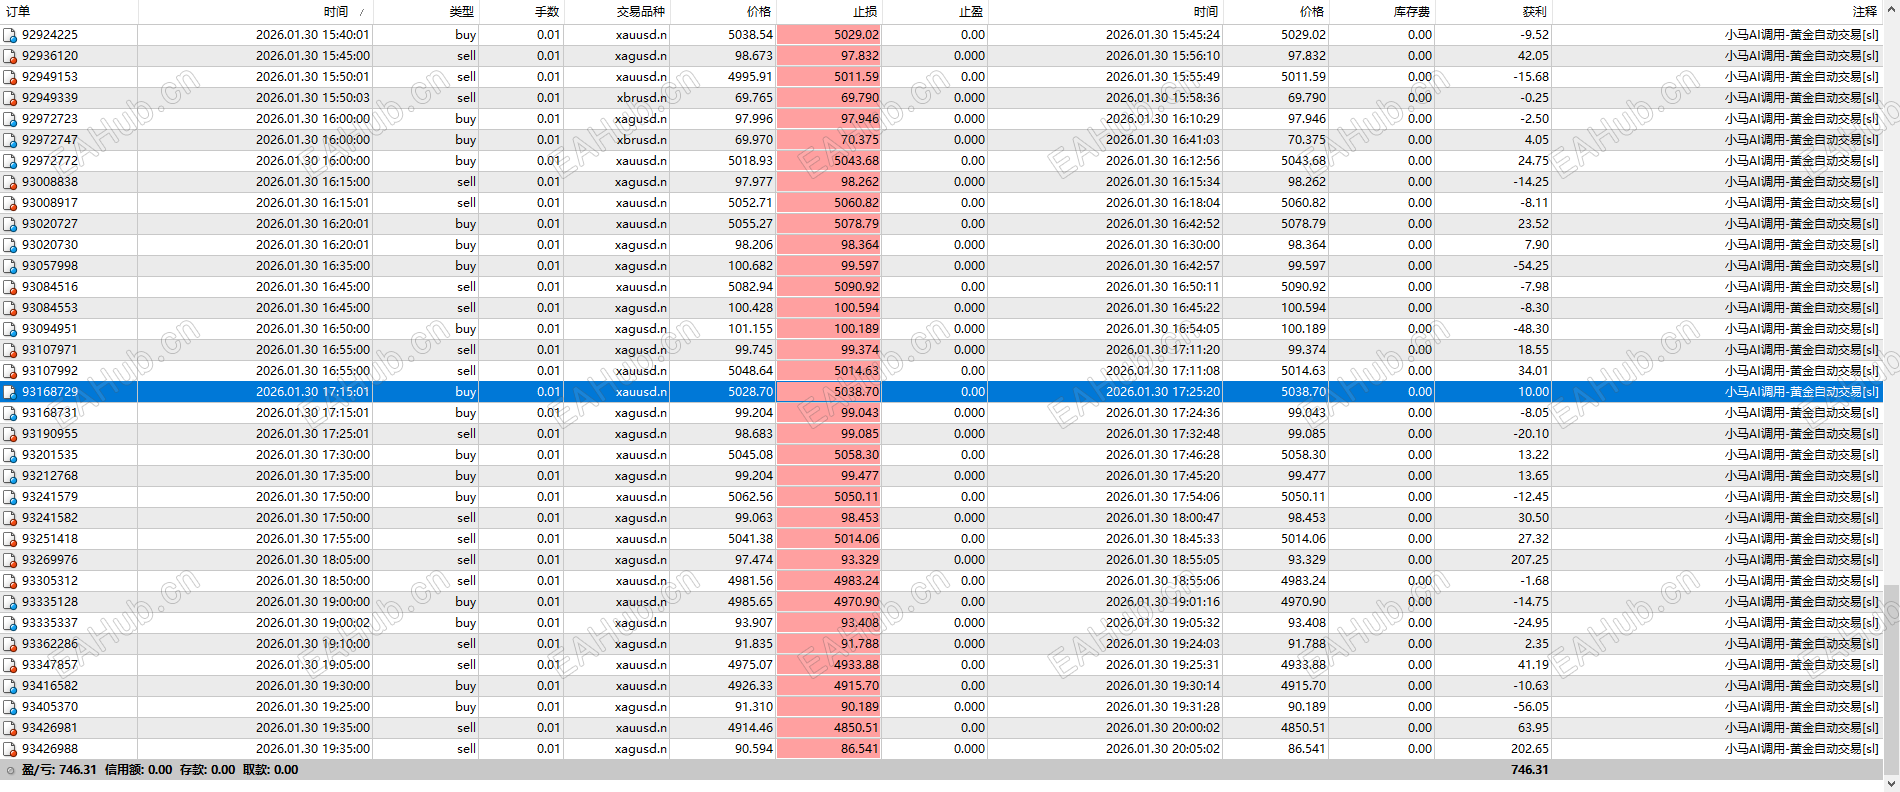The image size is (1900, 792).
Task: Click order icon for 93020730
Action: coord(10,245)
